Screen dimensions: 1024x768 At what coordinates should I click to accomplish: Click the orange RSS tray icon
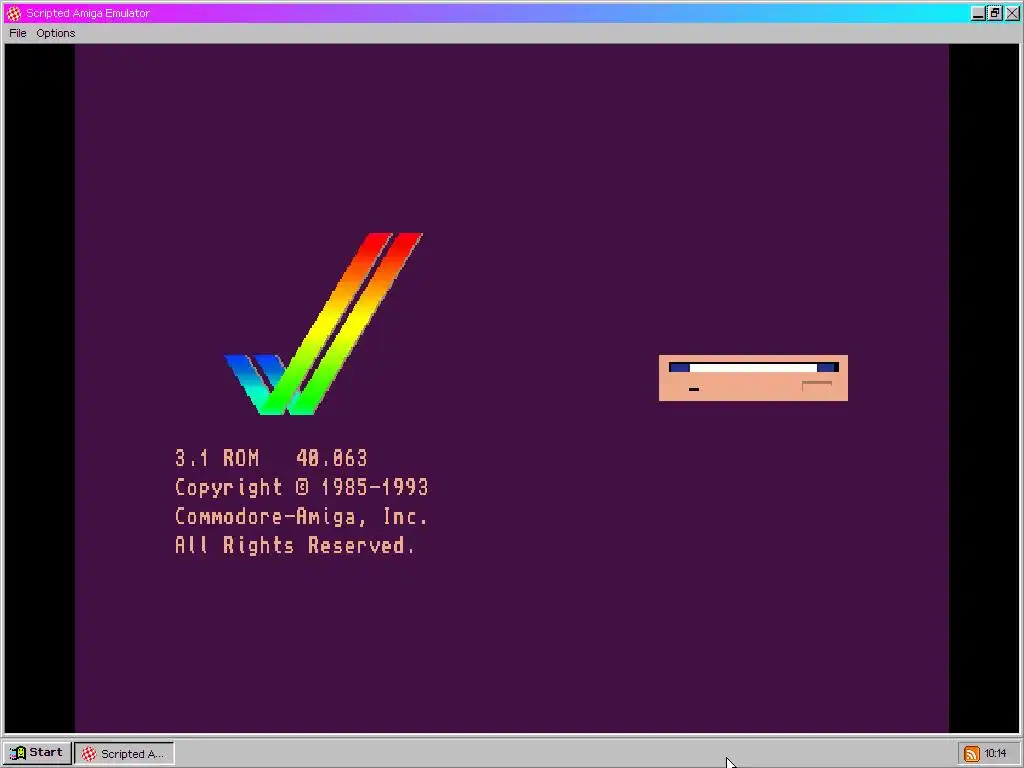click(972, 754)
